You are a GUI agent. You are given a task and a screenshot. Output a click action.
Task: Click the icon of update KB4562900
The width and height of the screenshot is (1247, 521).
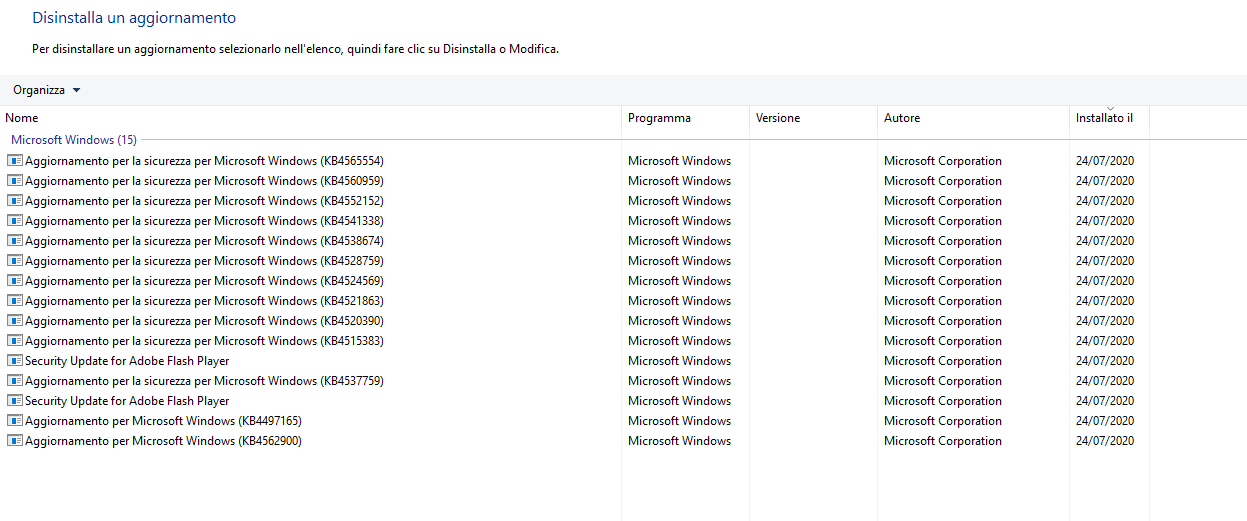(x=15, y=441)
